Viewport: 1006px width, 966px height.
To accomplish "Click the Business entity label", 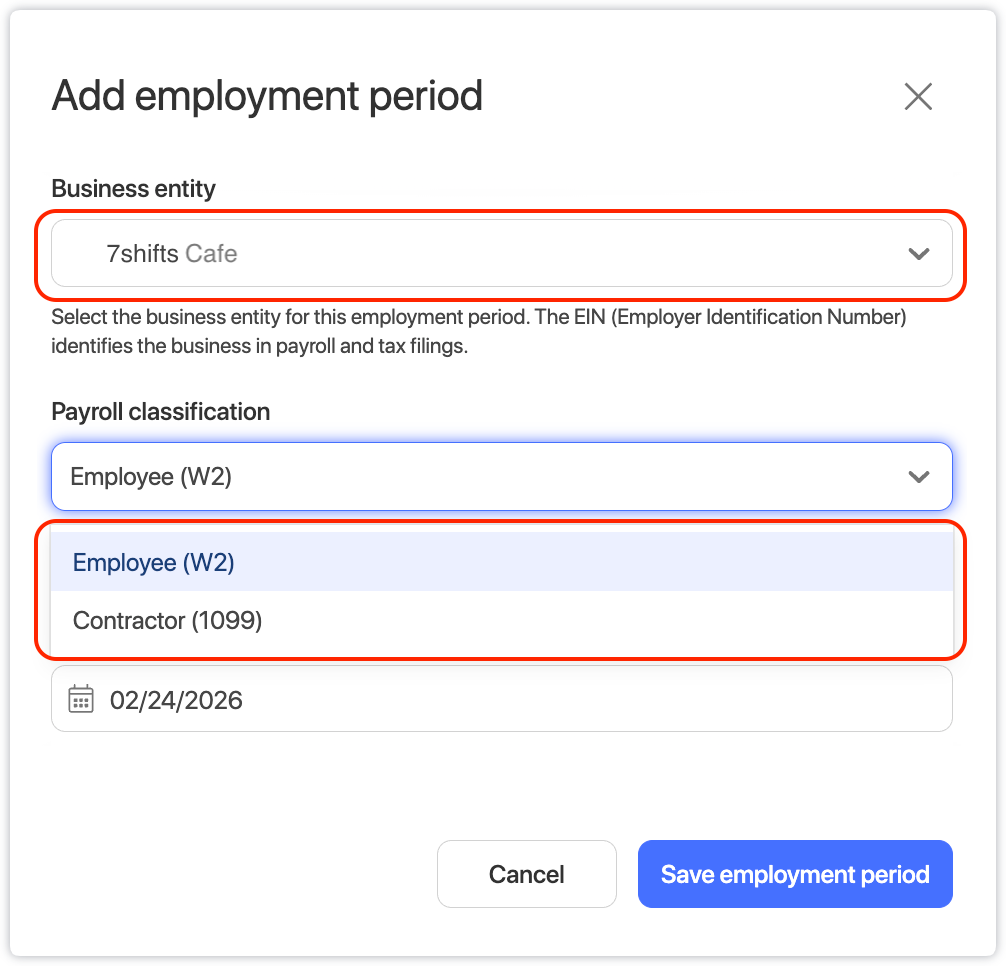I will coord(134,188).
